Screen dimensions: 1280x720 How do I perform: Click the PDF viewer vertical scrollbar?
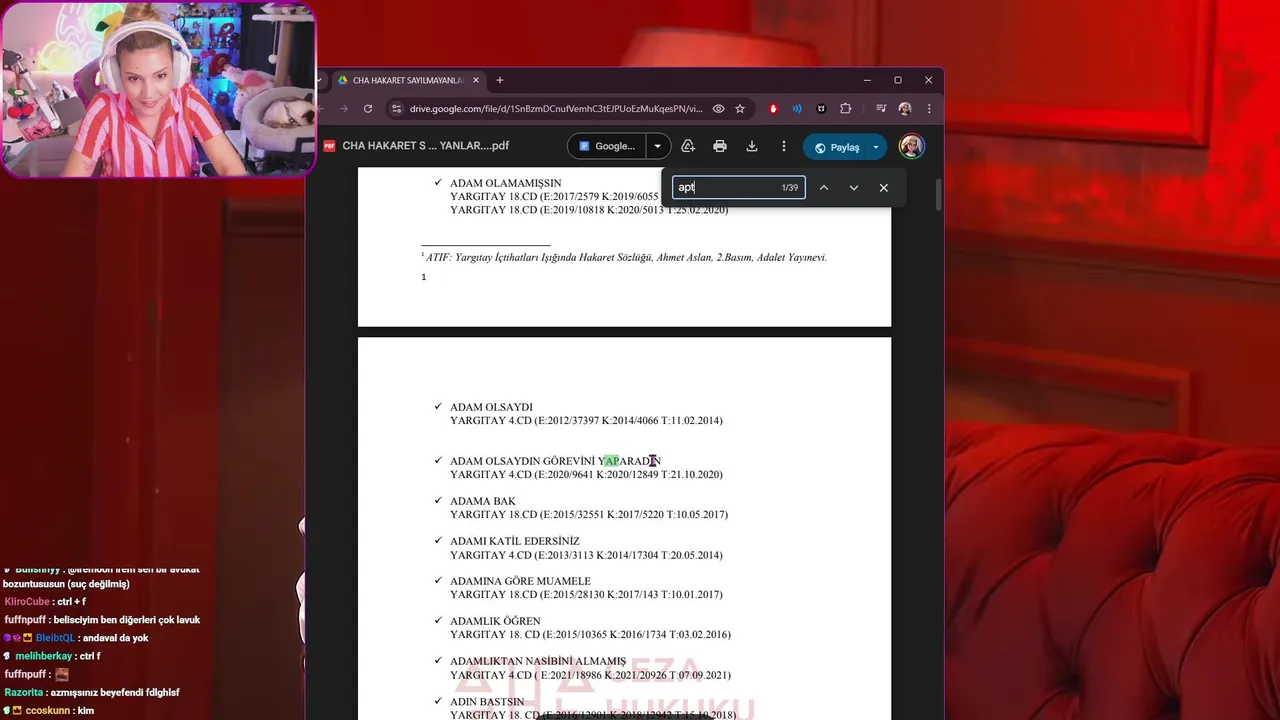[x=939, y=194]
